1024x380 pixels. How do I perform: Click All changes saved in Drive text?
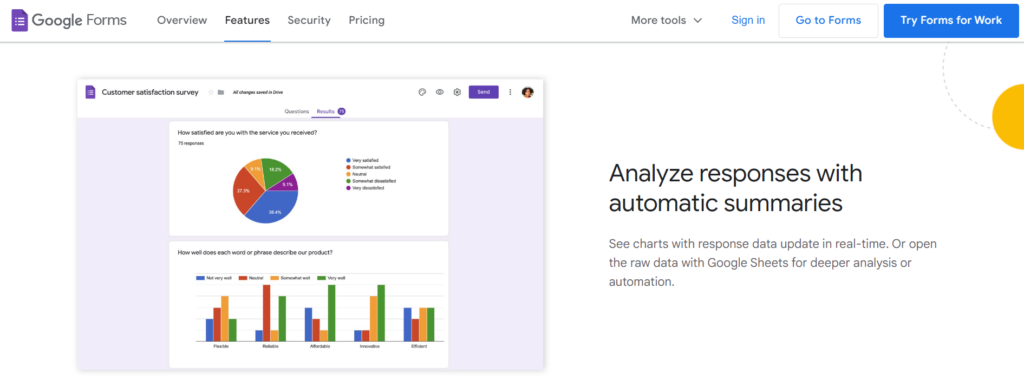click(x=258, y=92)
